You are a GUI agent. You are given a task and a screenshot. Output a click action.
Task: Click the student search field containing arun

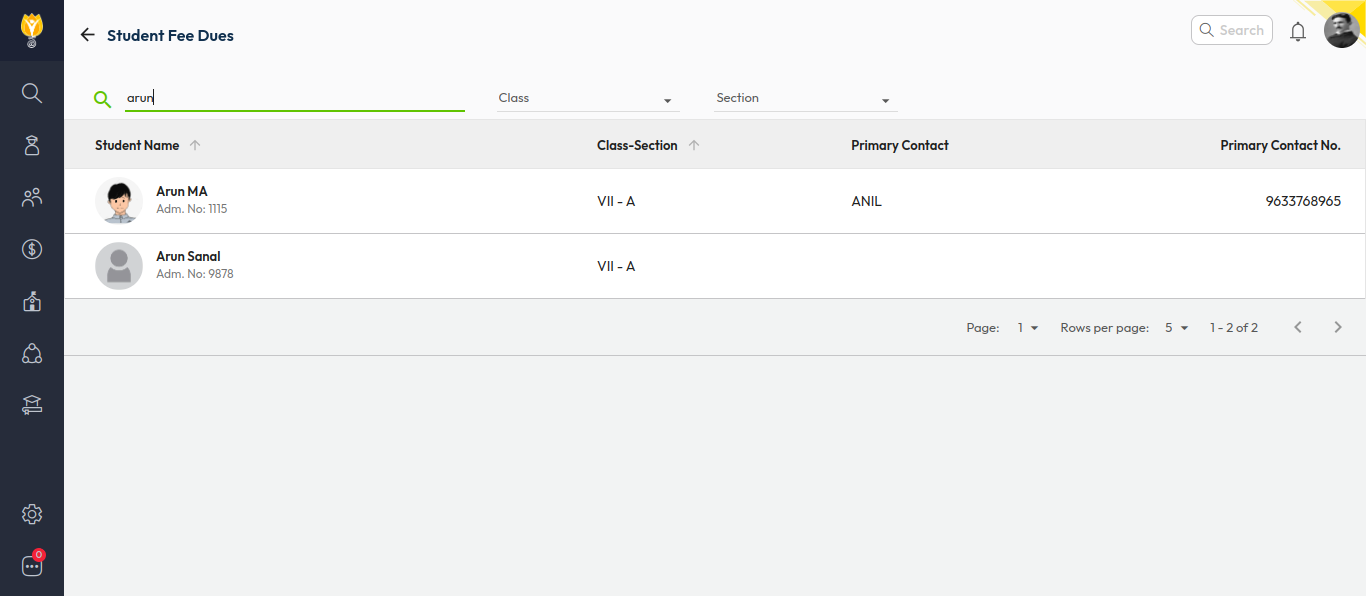295,99
